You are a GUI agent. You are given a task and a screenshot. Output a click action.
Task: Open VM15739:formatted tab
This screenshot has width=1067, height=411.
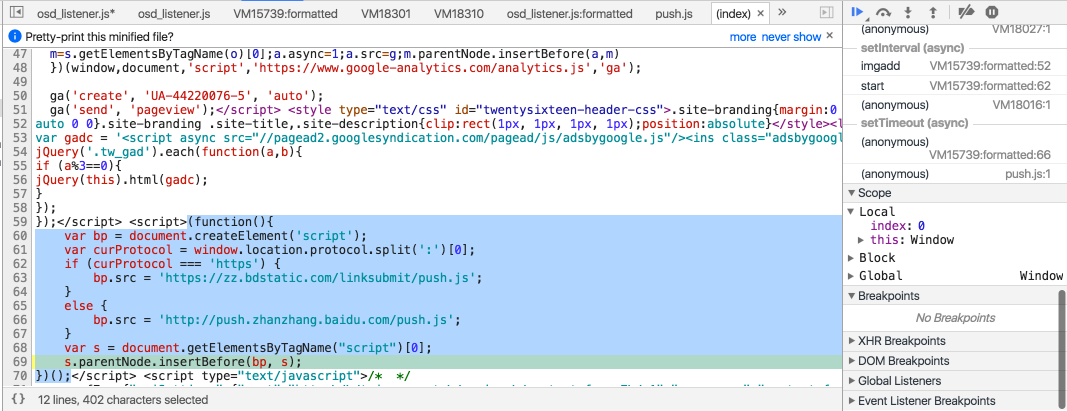pyautogui.click(x=285, y=13)
